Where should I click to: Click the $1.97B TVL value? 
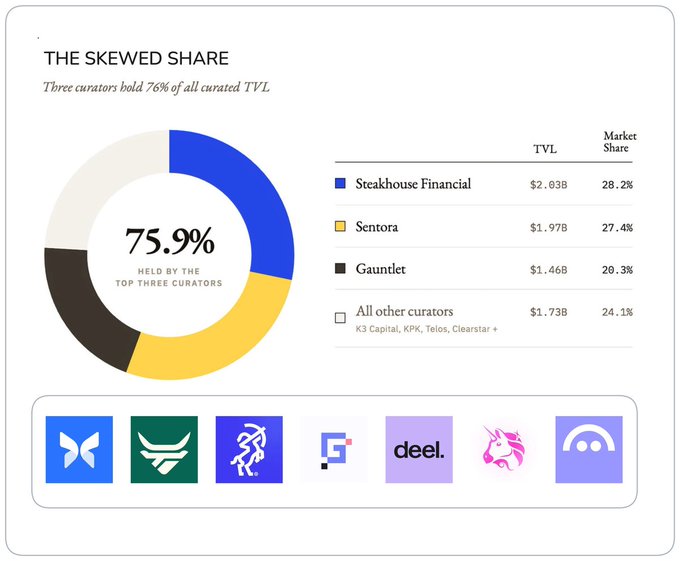pos(548,228)
